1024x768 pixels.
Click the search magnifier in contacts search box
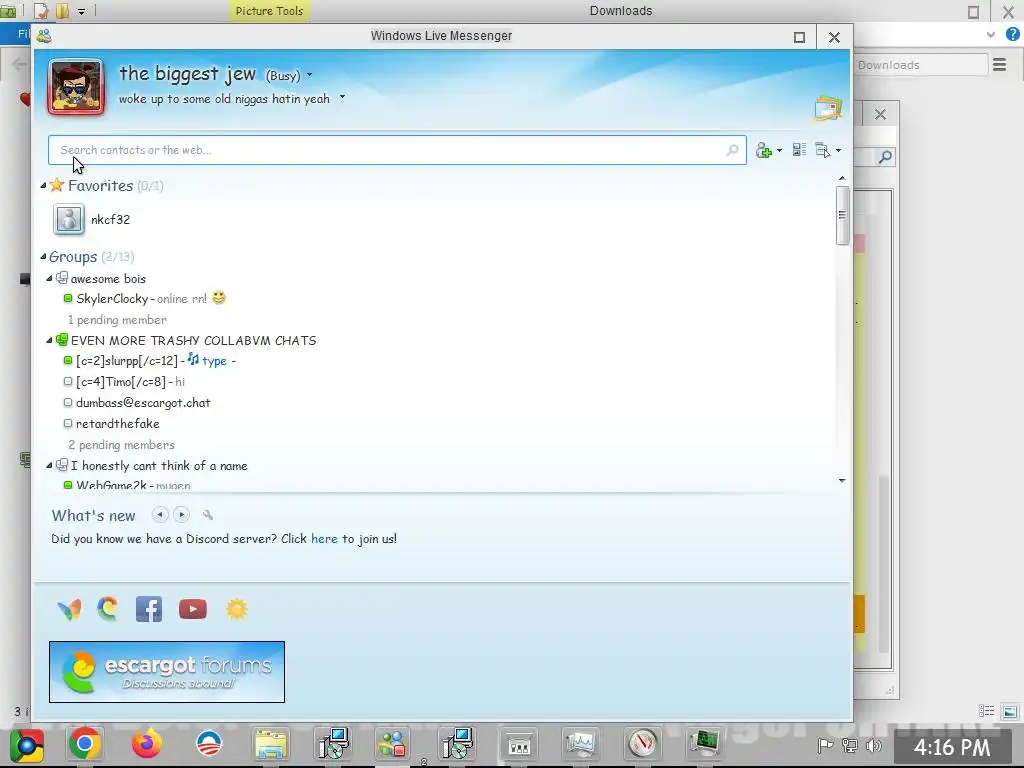tap(732, 150)
